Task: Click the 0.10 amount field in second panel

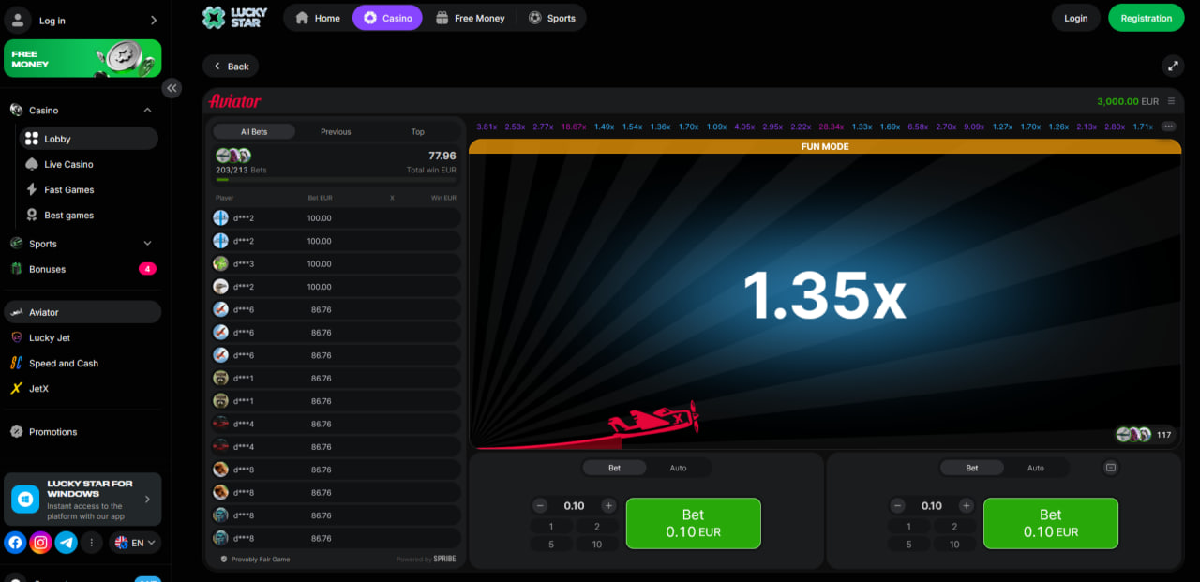Action: [x=932, y=506]
